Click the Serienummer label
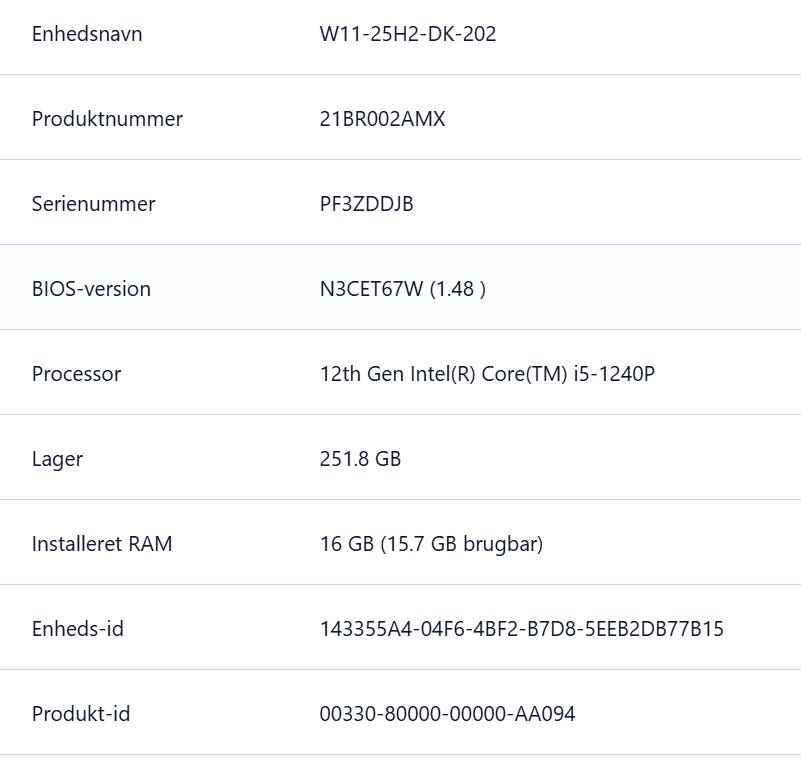The height and width of the screenshot is (762, 801). point(93,204)
